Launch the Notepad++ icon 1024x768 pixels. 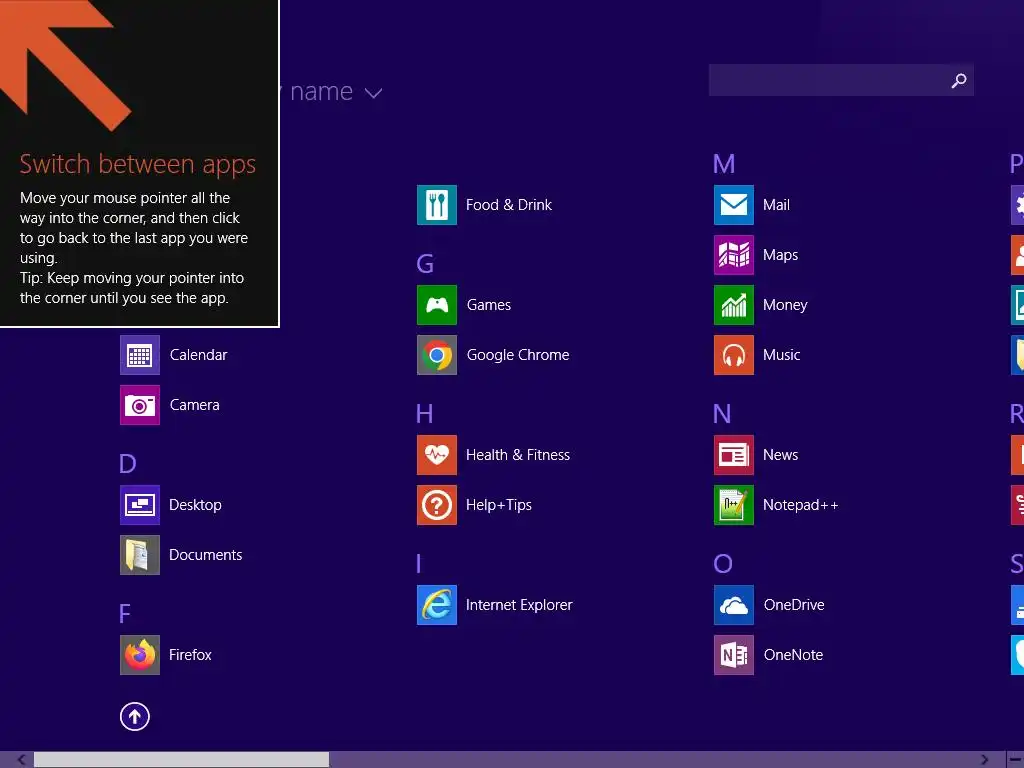734,505
